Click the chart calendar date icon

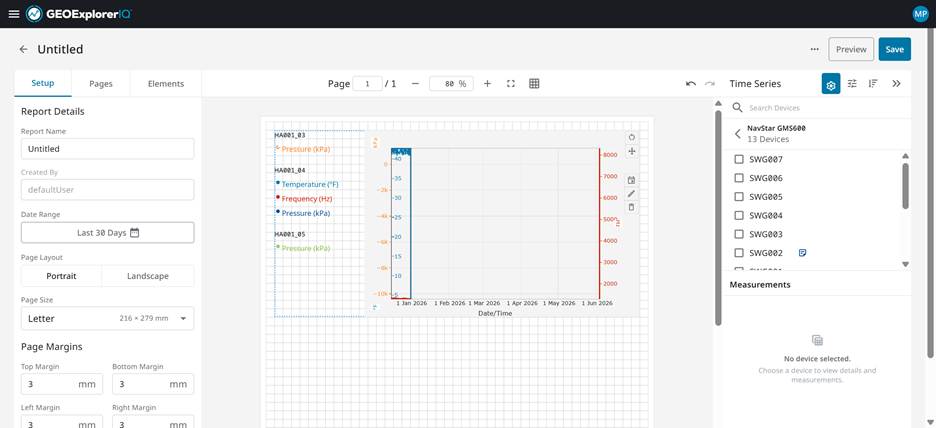click(x=632, y=180)
